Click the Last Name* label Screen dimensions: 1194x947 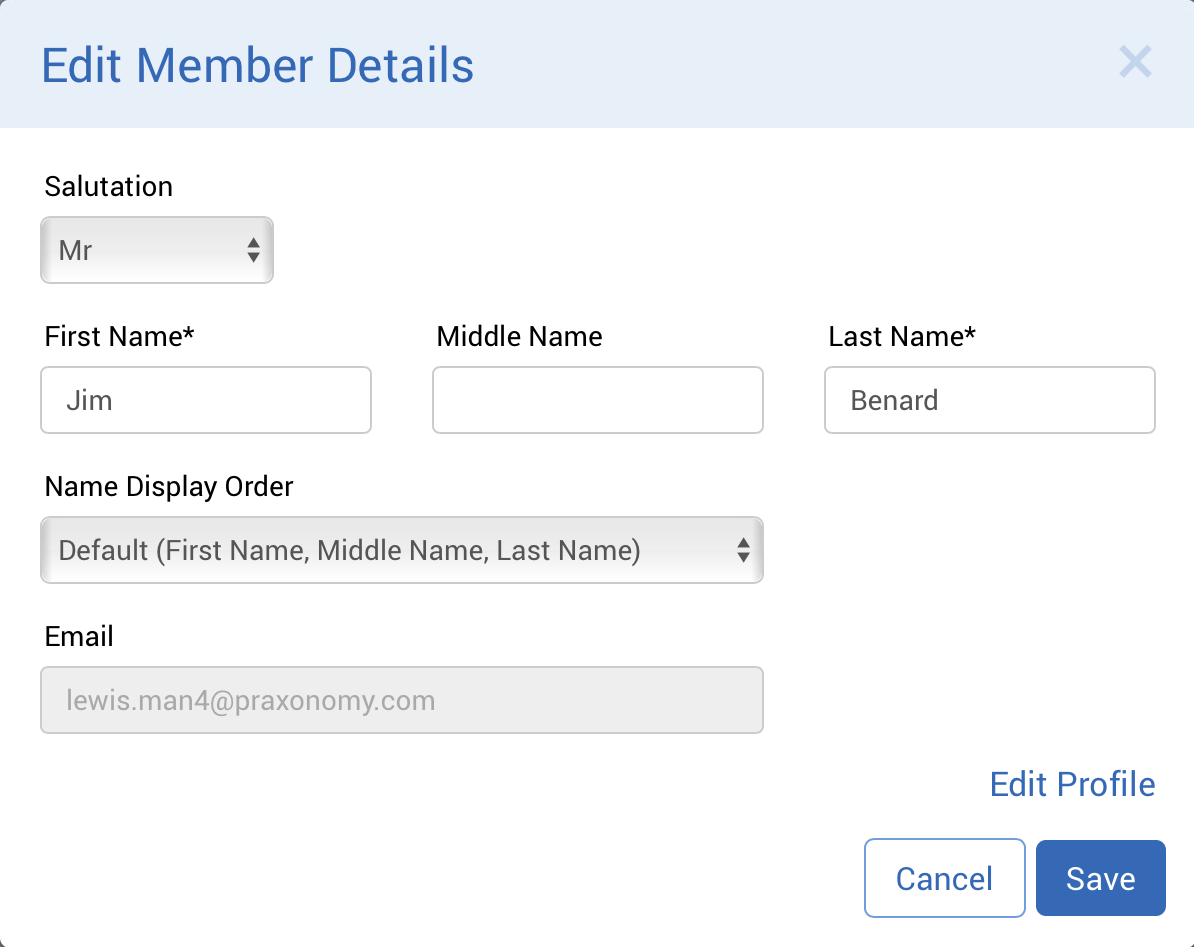click(x=902, y=337)
